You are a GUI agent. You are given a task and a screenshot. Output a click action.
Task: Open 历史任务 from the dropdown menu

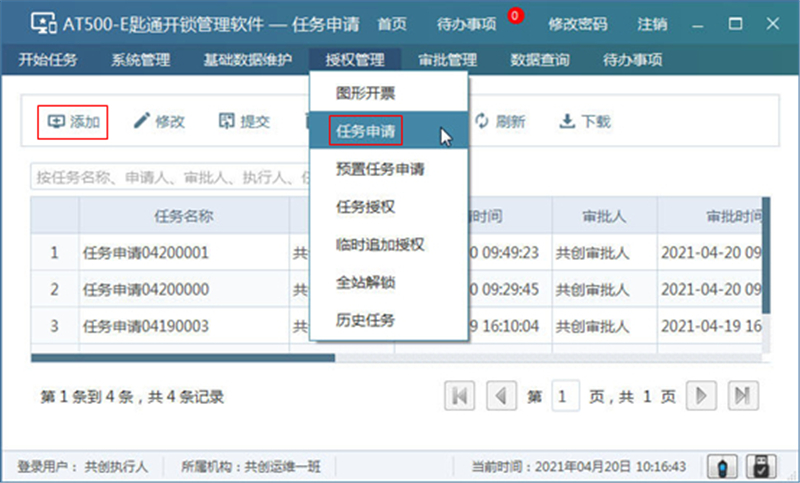click(365, 320)
